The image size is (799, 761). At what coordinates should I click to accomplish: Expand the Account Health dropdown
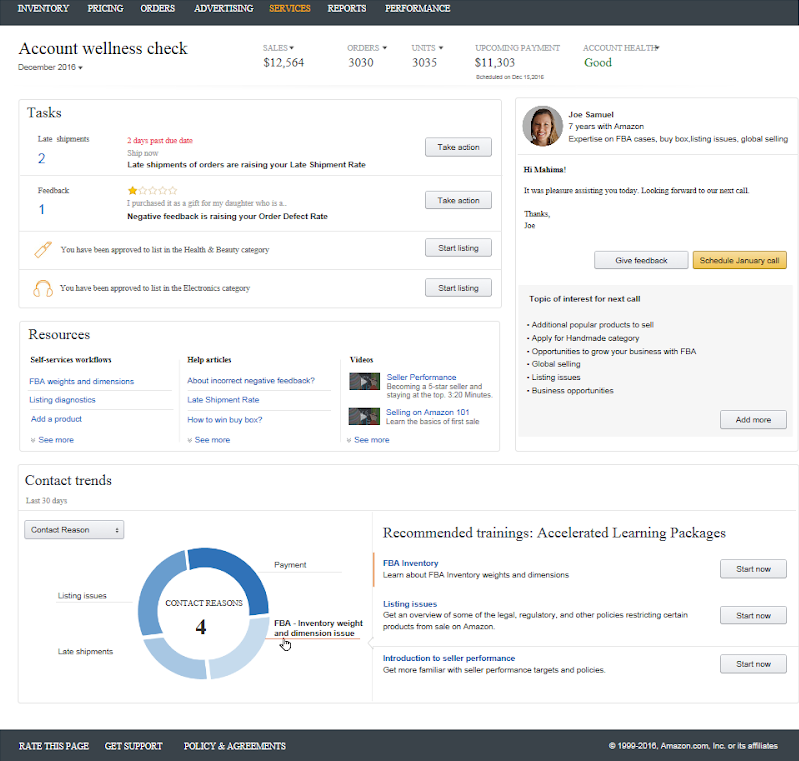(x=621, y=48)
